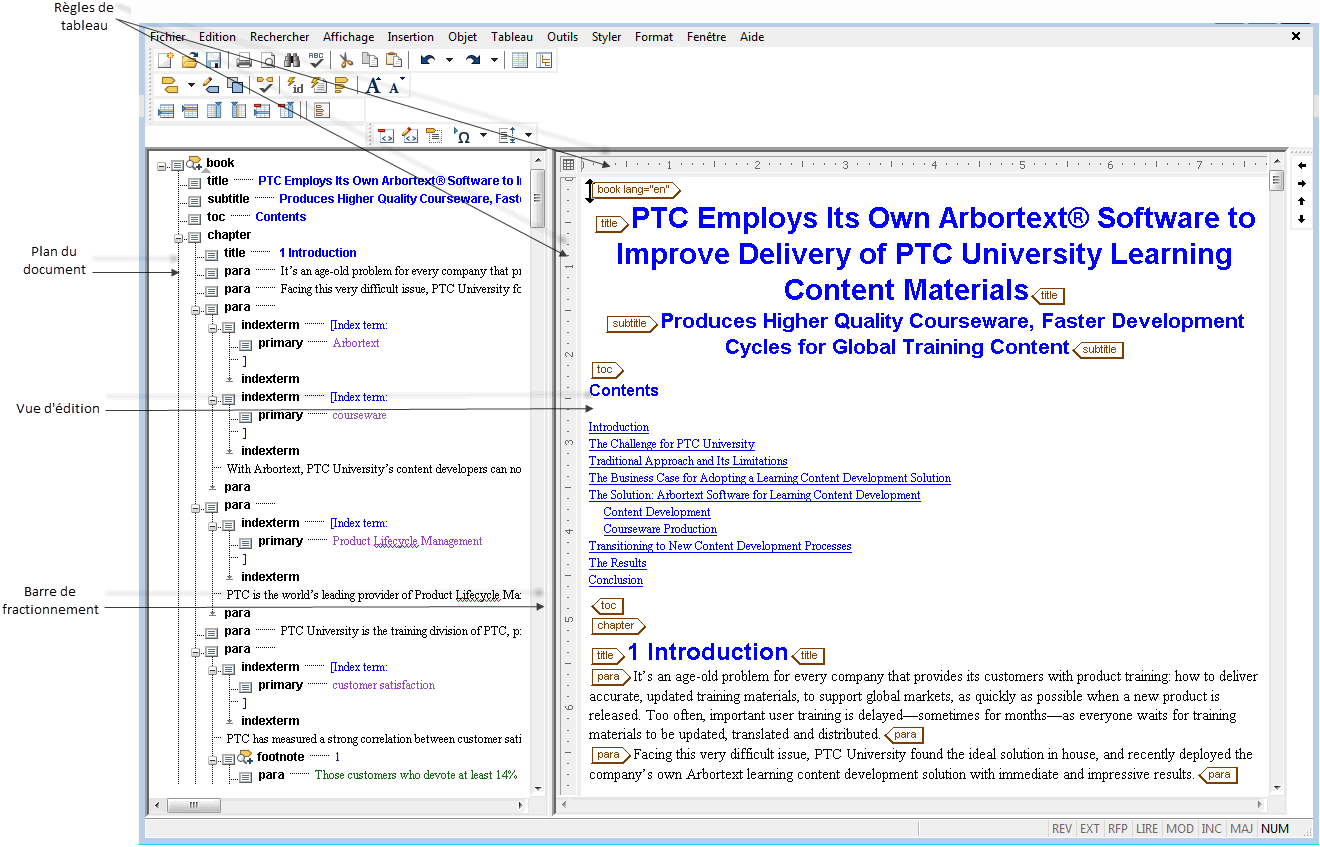Click the scissors cut icon

346,60
